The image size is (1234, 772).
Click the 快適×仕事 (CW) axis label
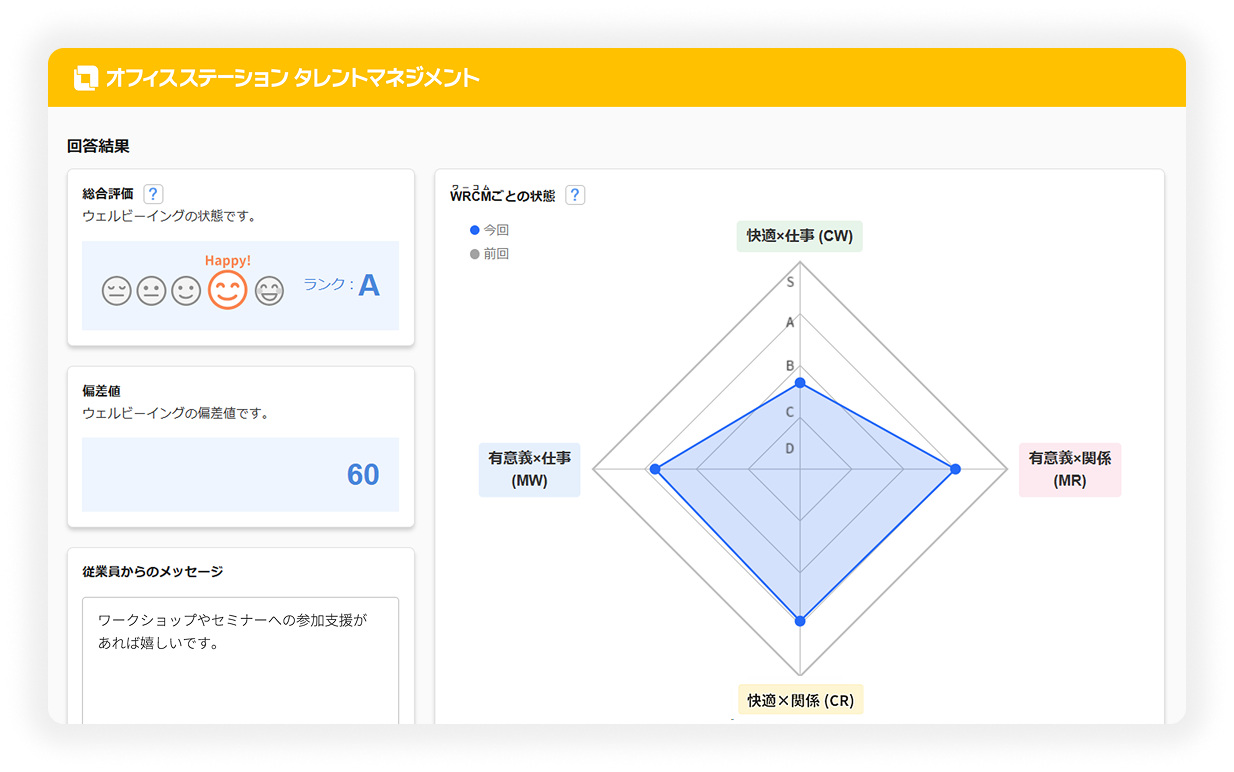click(800, 236)
